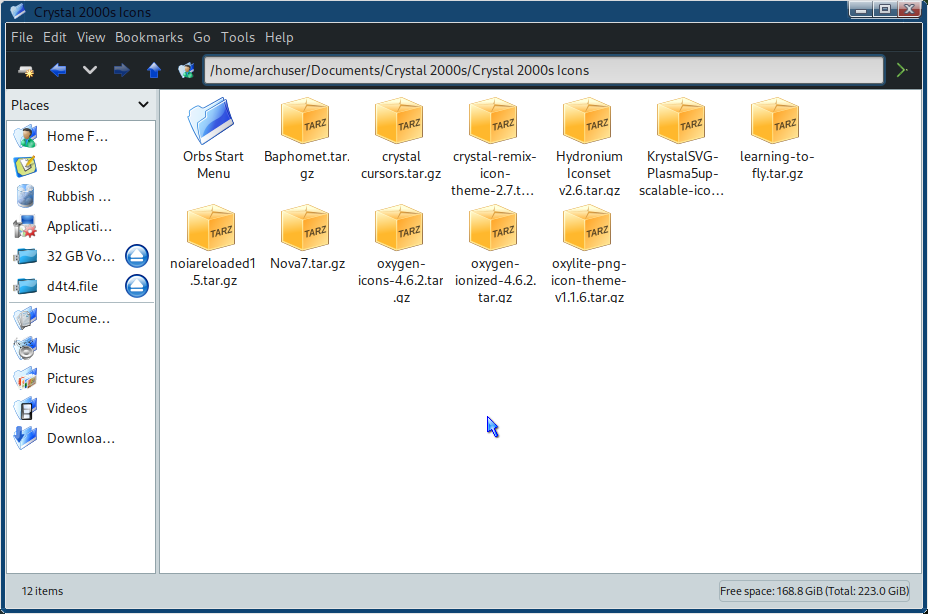928x614 pixels.
Task: Click the New Window toolbar icon
Action: (x=26, y=70)
